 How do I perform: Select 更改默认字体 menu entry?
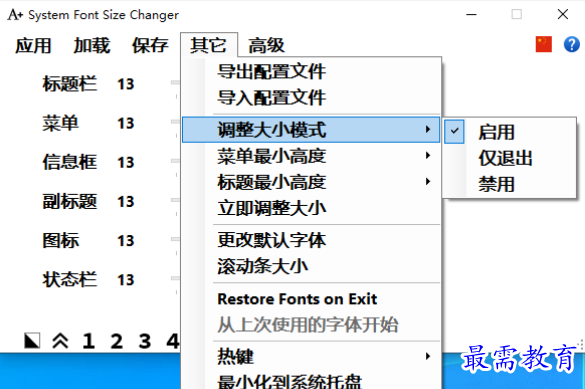[311, 240]
